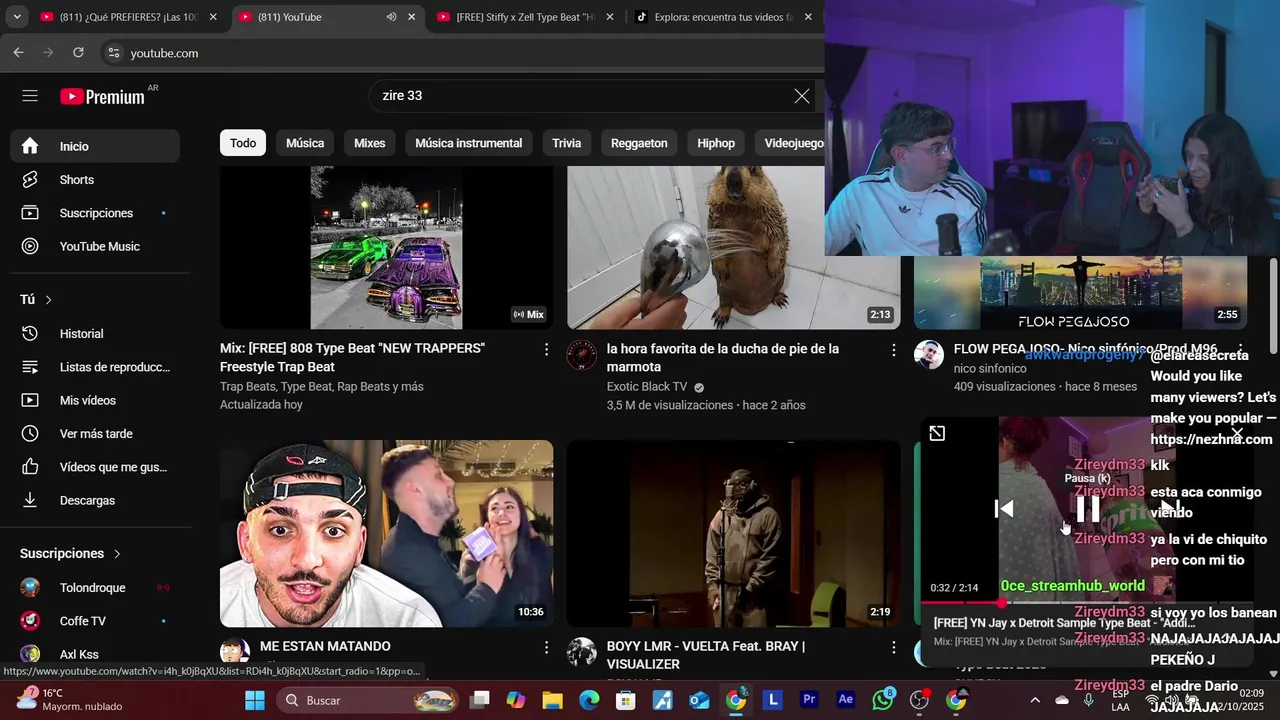Clear the search box with the X

point(802,96)
